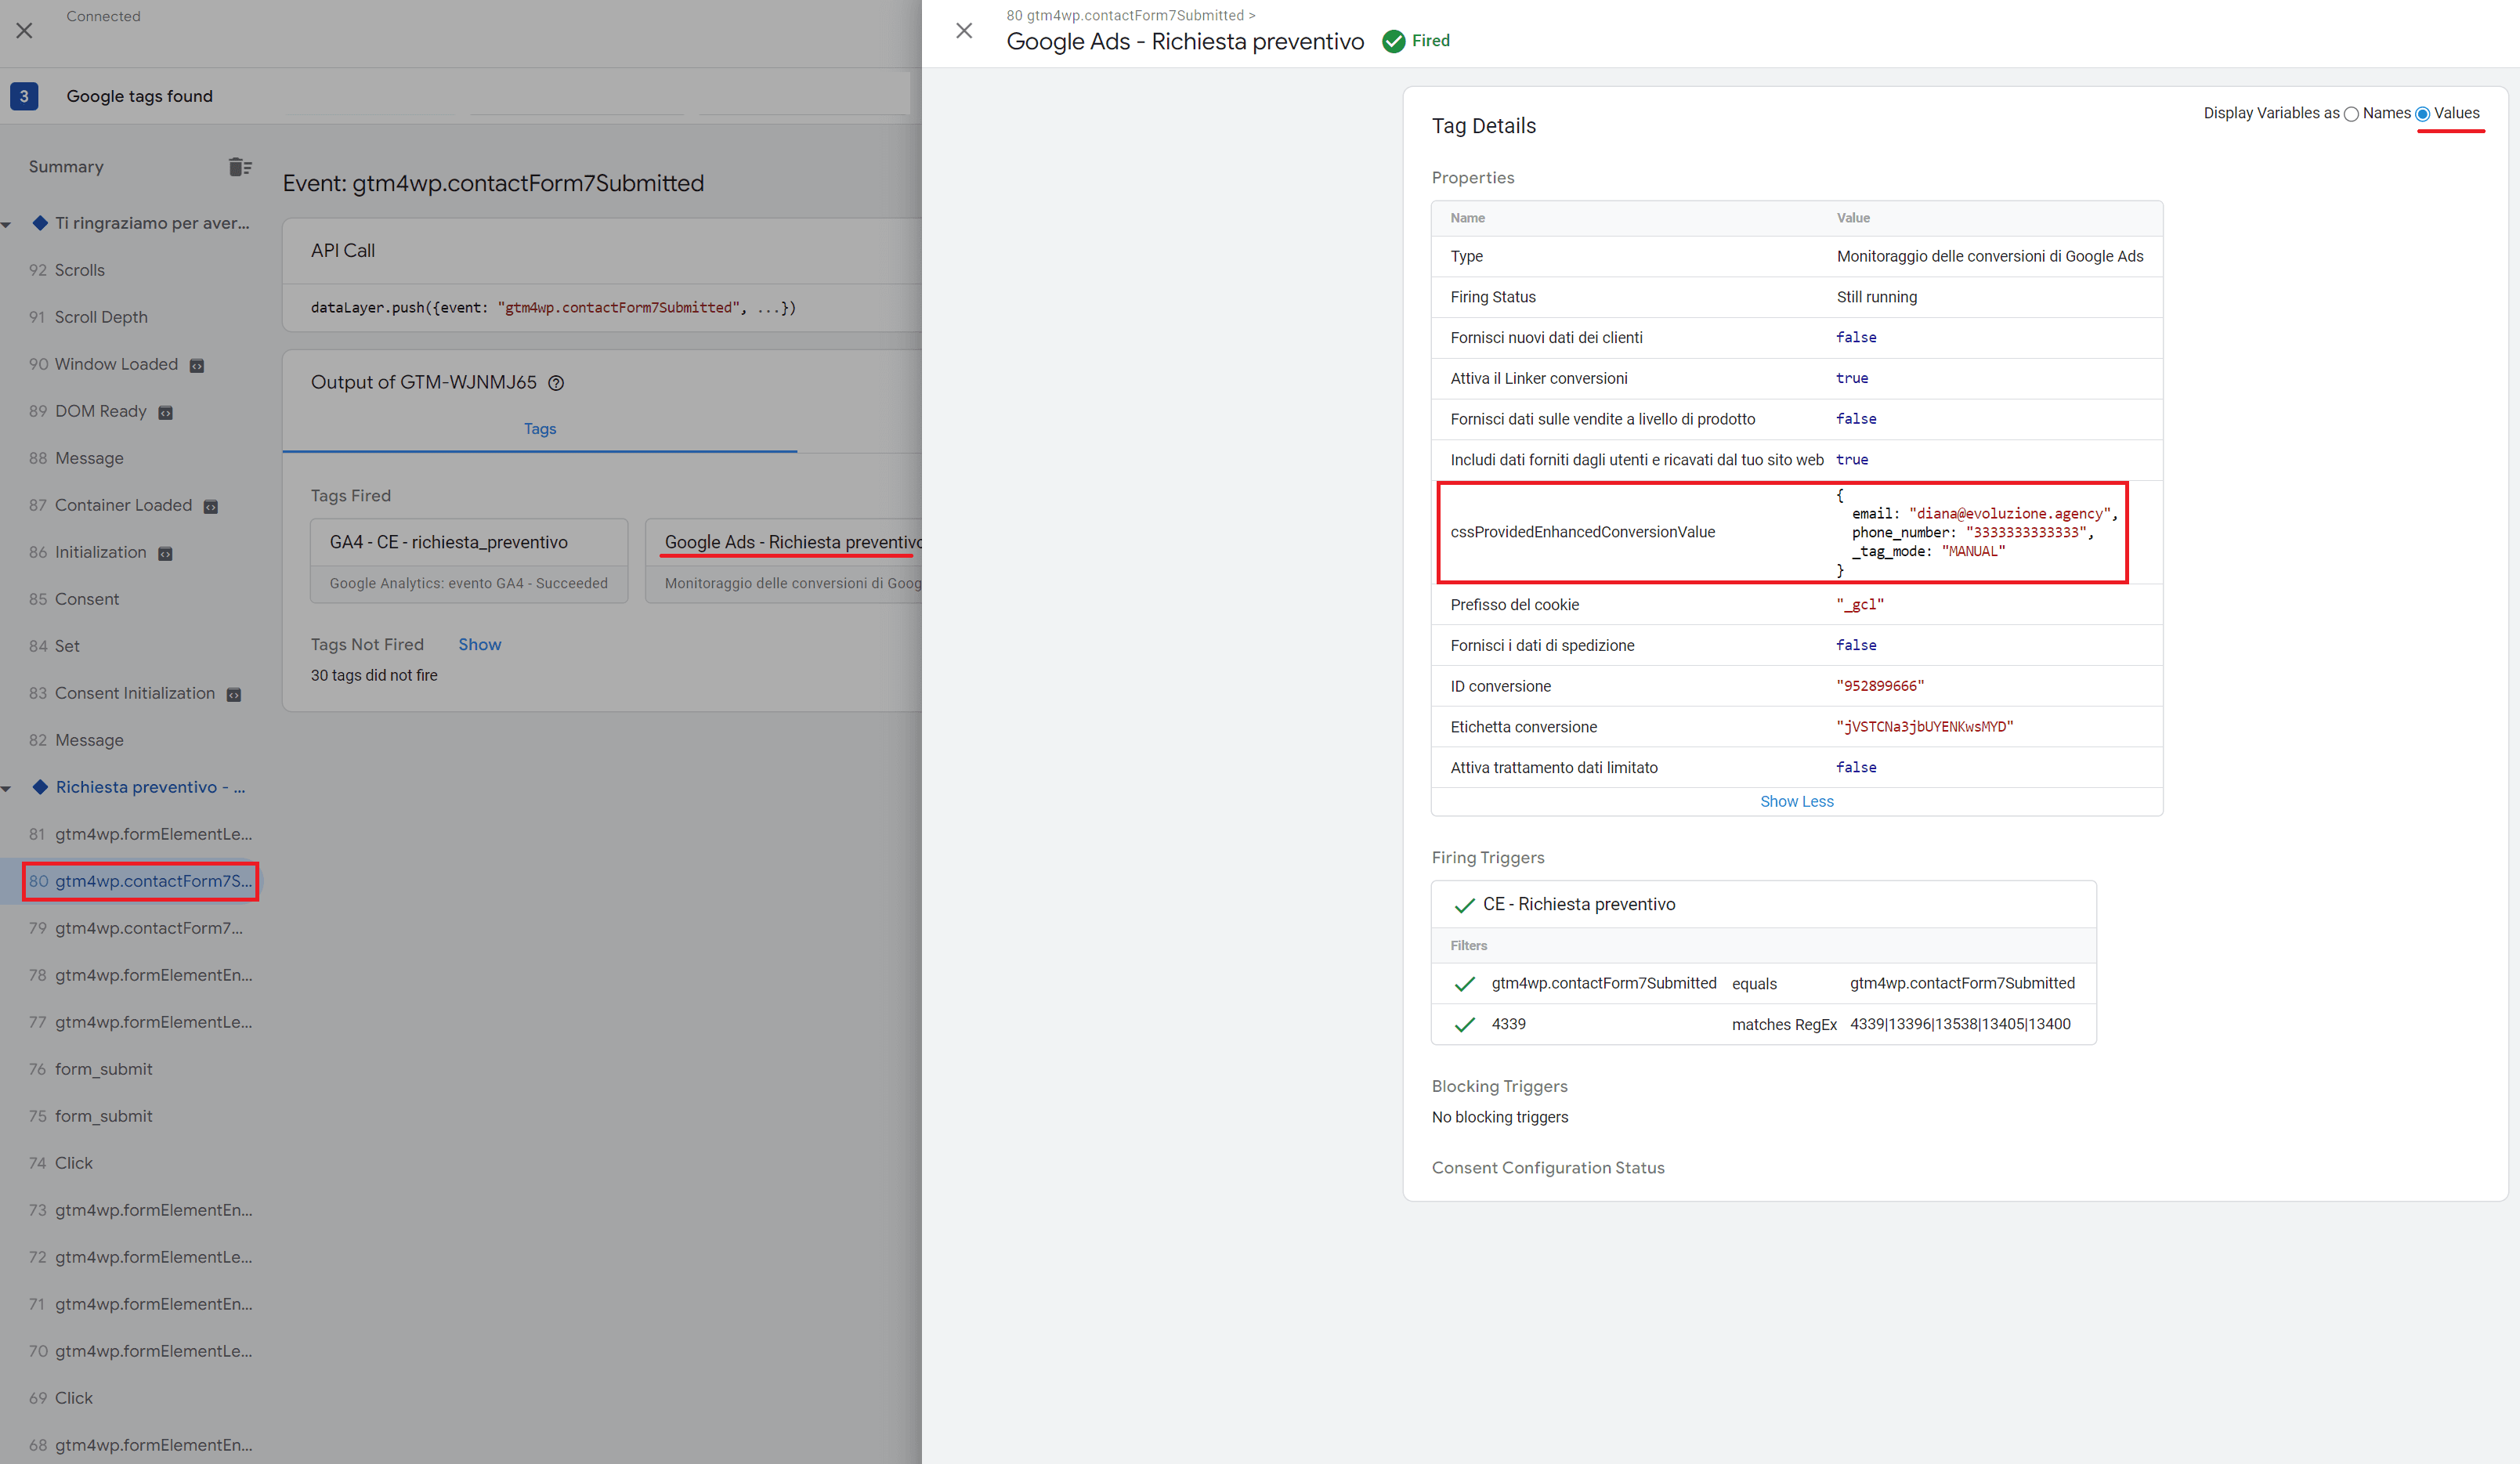Close the tag details panel

(x=964, y=31)
